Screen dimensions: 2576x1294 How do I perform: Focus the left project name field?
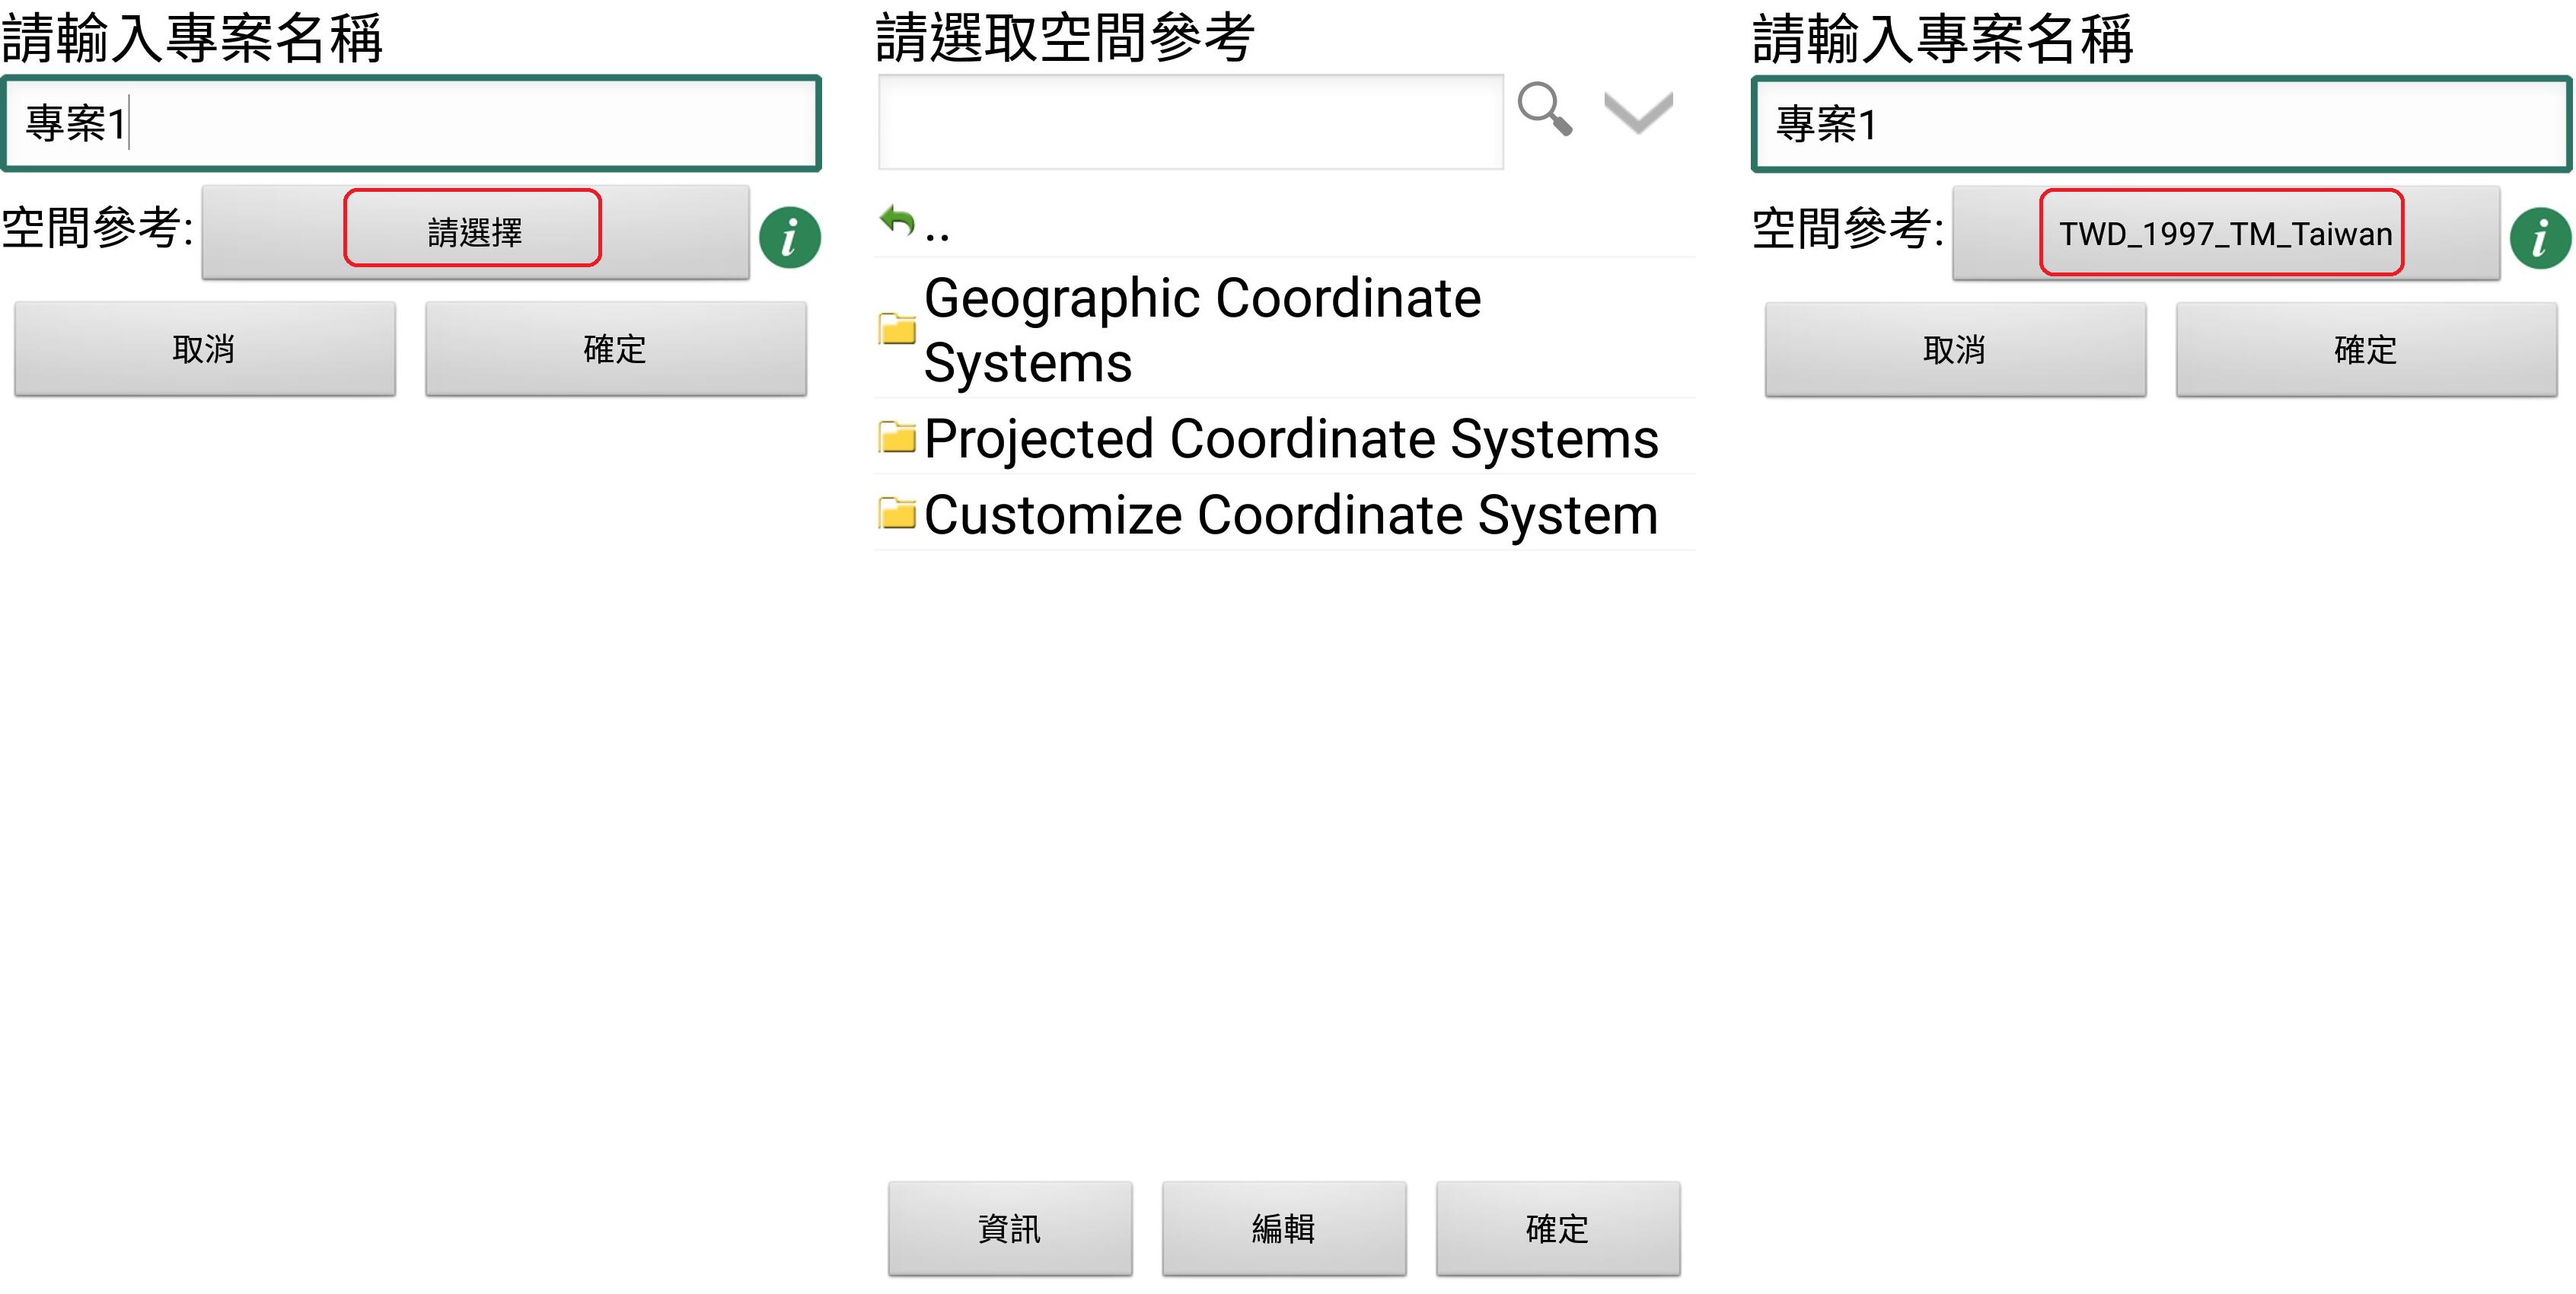[412, 124]
